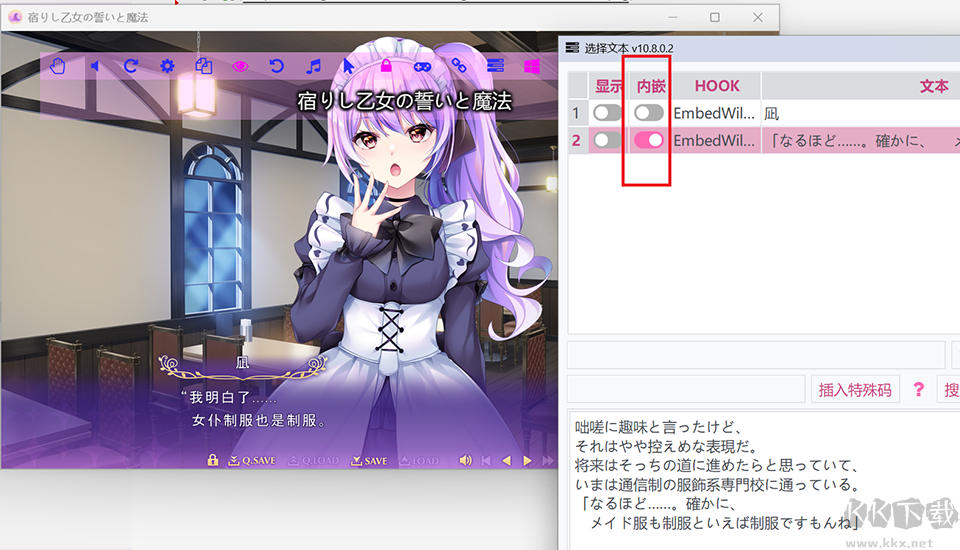Click the pink padlock icon in top toolbar
Screen dimensions: 960x550
pos(386,66)
